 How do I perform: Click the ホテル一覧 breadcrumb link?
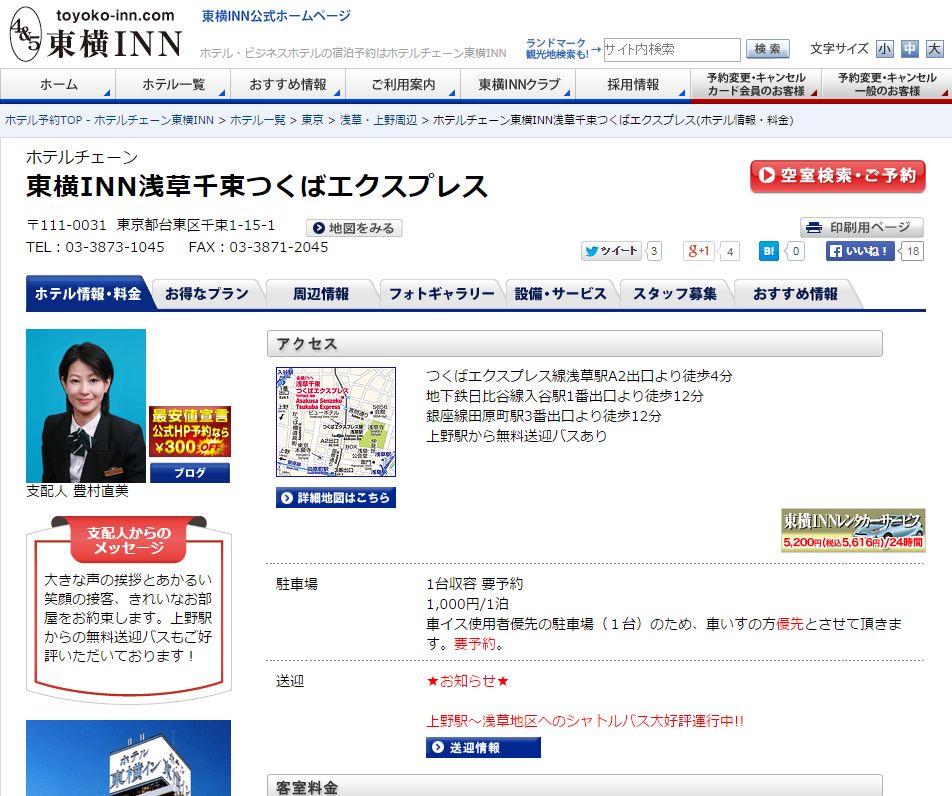(x=257, y=120)
